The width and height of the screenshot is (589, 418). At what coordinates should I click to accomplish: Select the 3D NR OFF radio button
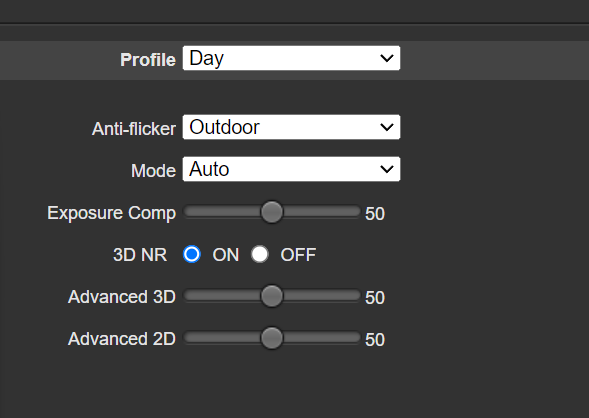pyautogui.click(x=260, y=254)
